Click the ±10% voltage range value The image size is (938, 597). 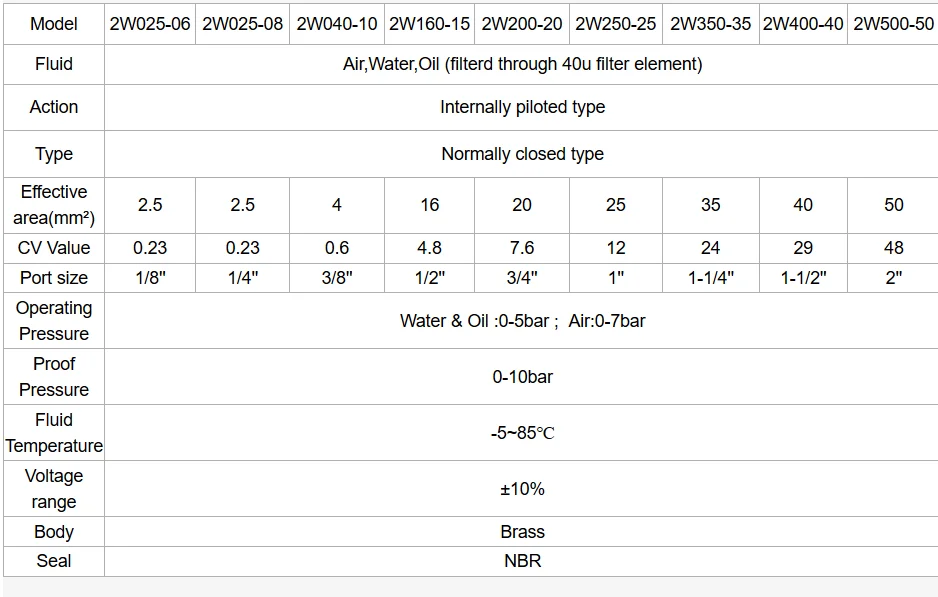(x=522, y=489)
